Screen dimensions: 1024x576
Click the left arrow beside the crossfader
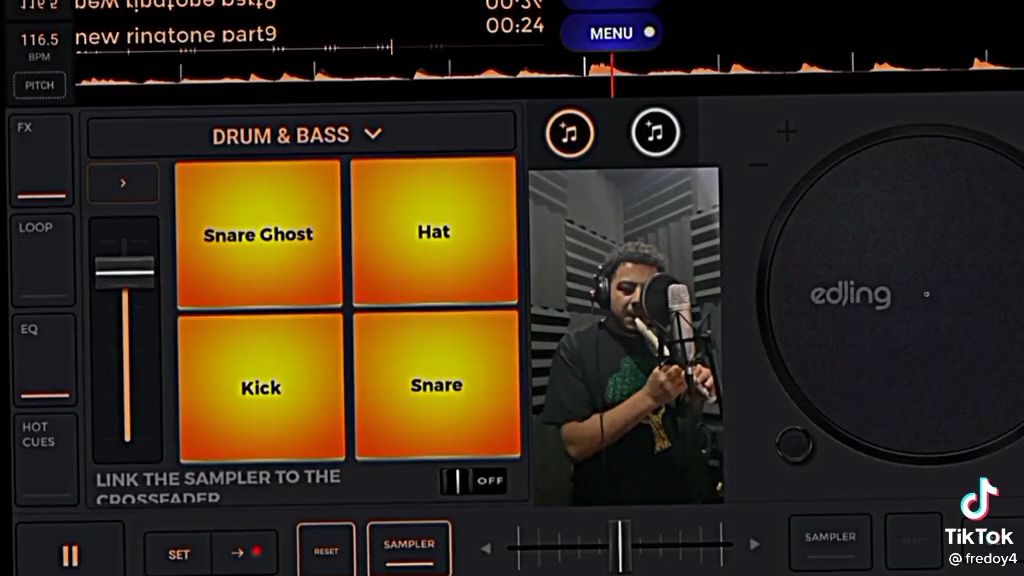[486, 547]
